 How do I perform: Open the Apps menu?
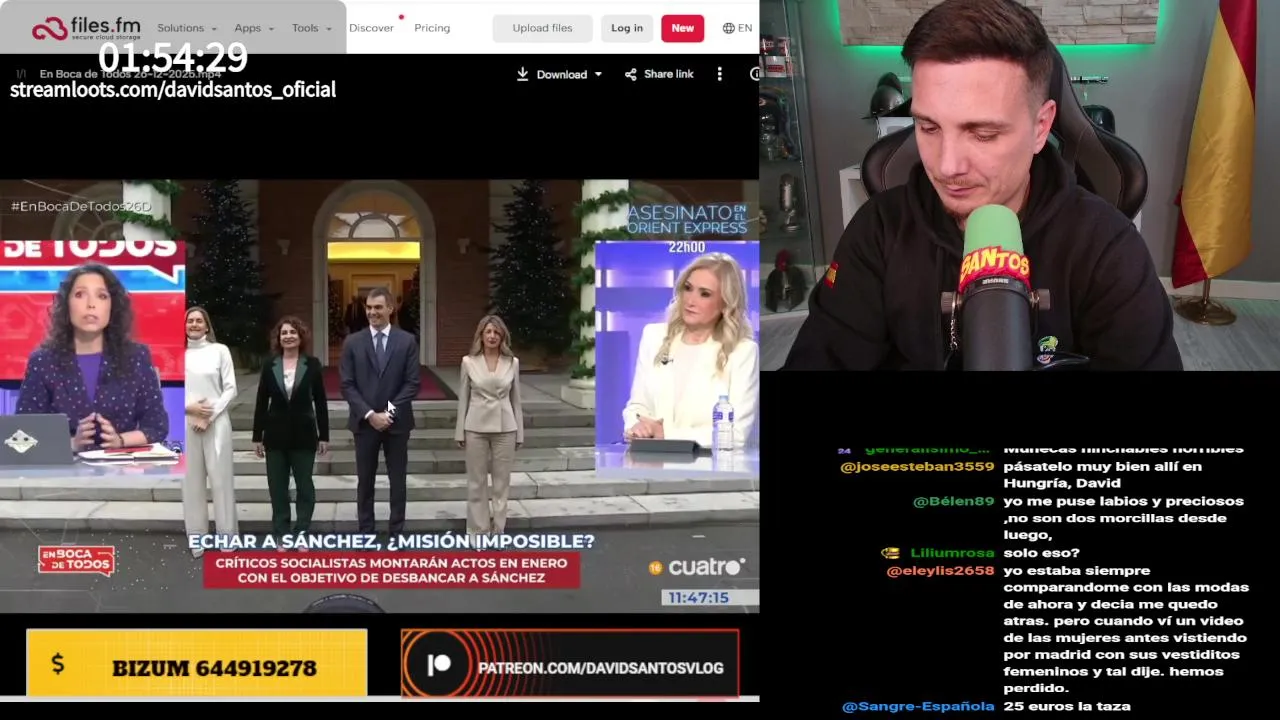[253, 28]
